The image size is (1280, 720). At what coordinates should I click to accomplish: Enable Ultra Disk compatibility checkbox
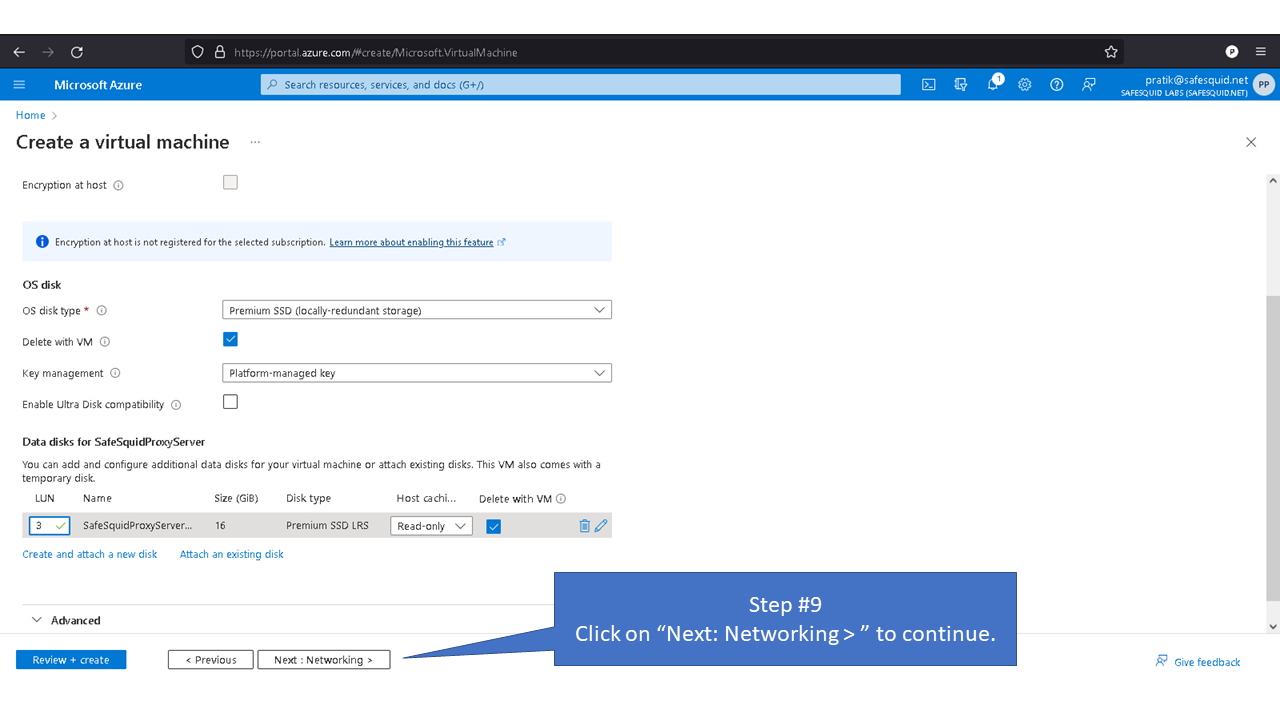230,402
